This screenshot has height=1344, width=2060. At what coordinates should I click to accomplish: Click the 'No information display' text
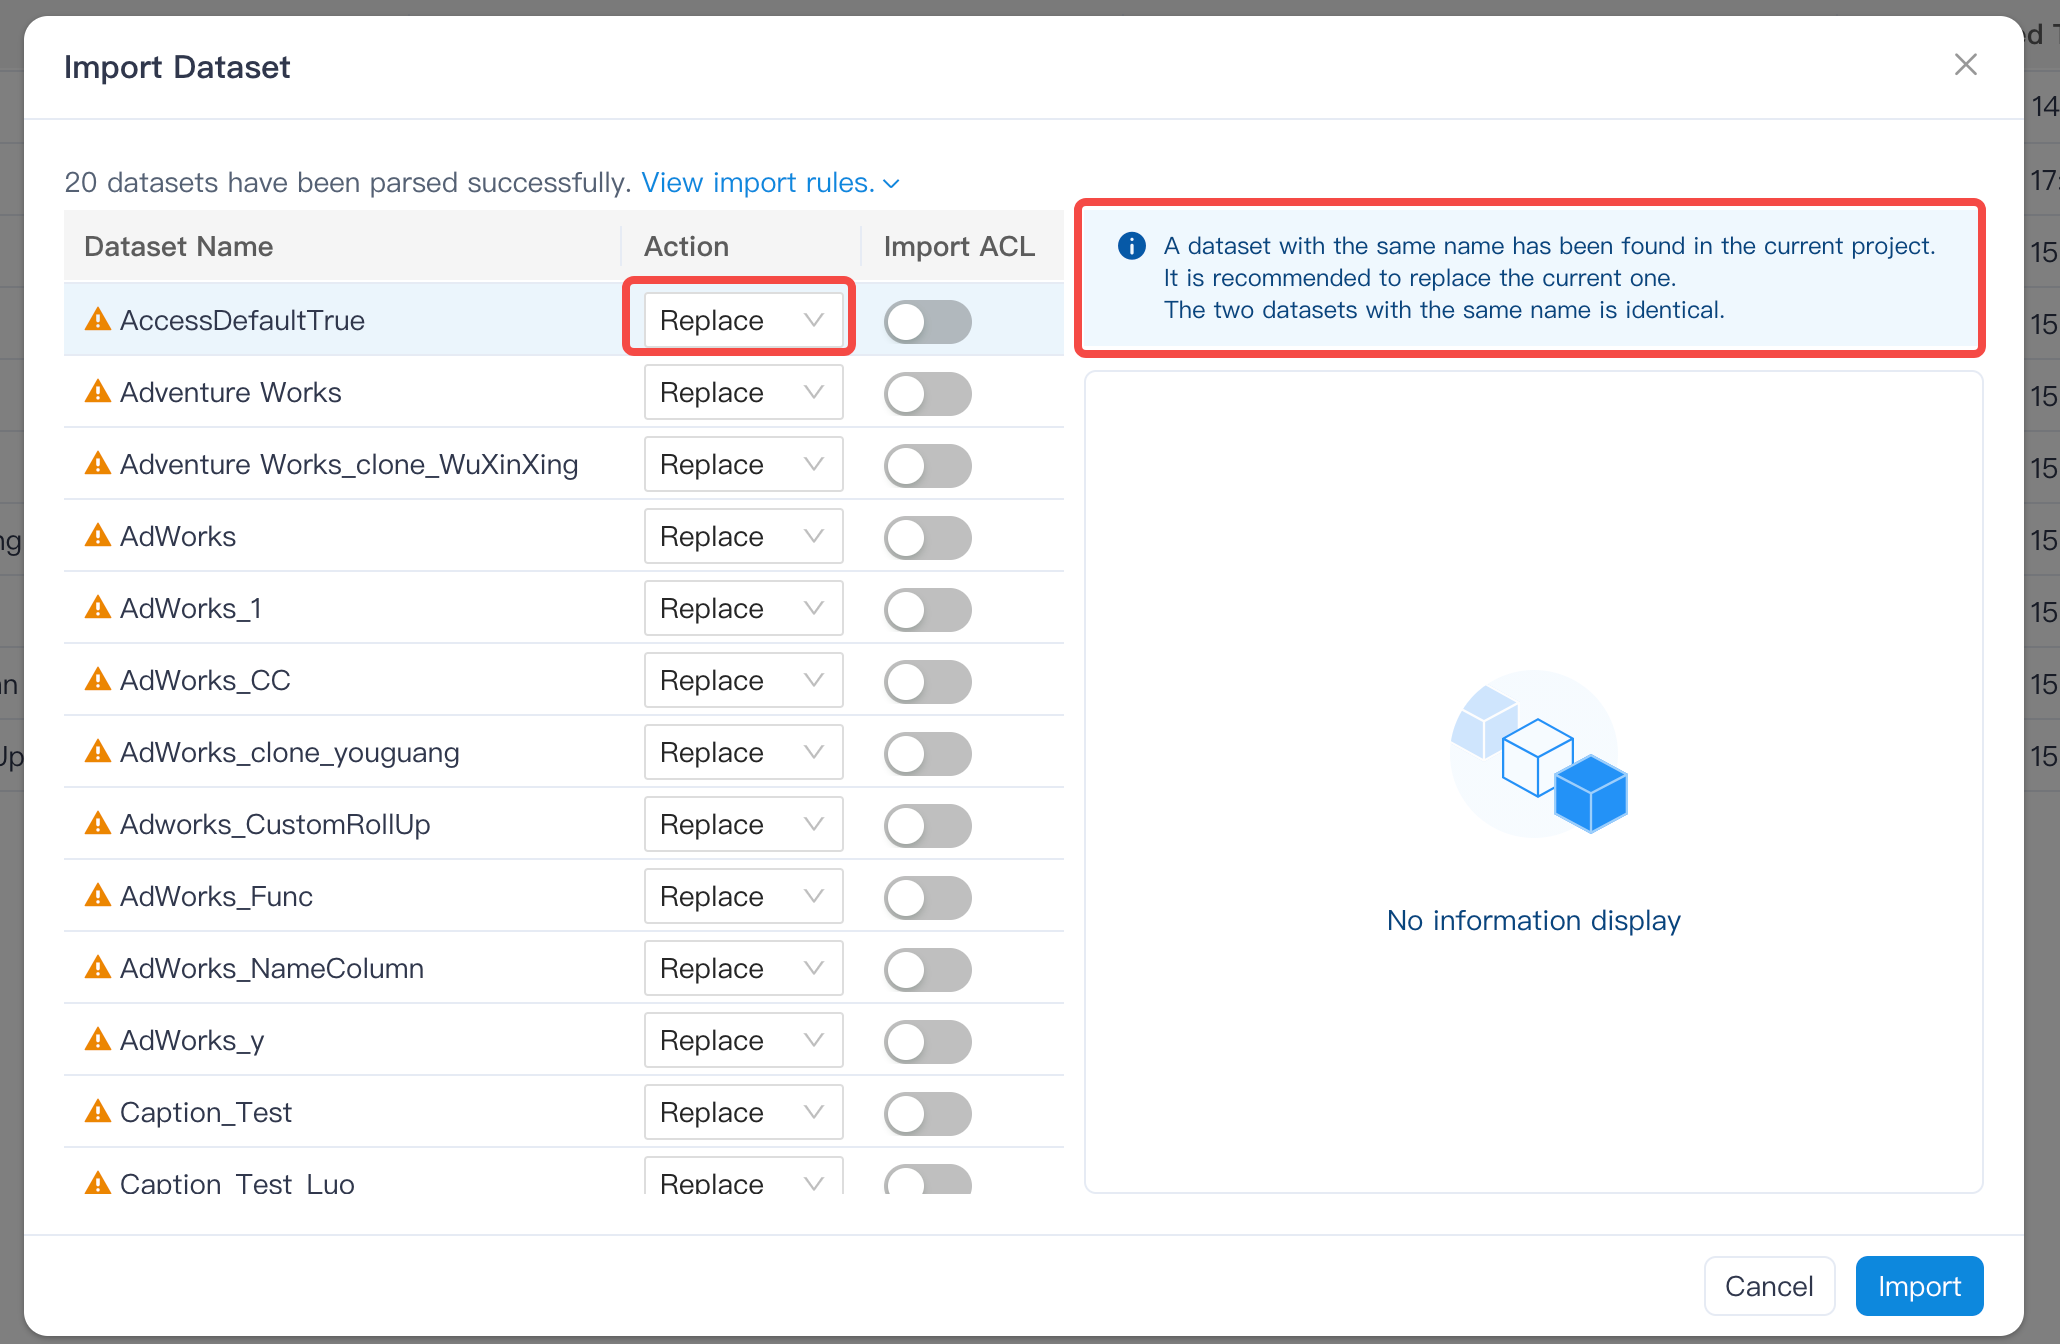[1534, 920]
